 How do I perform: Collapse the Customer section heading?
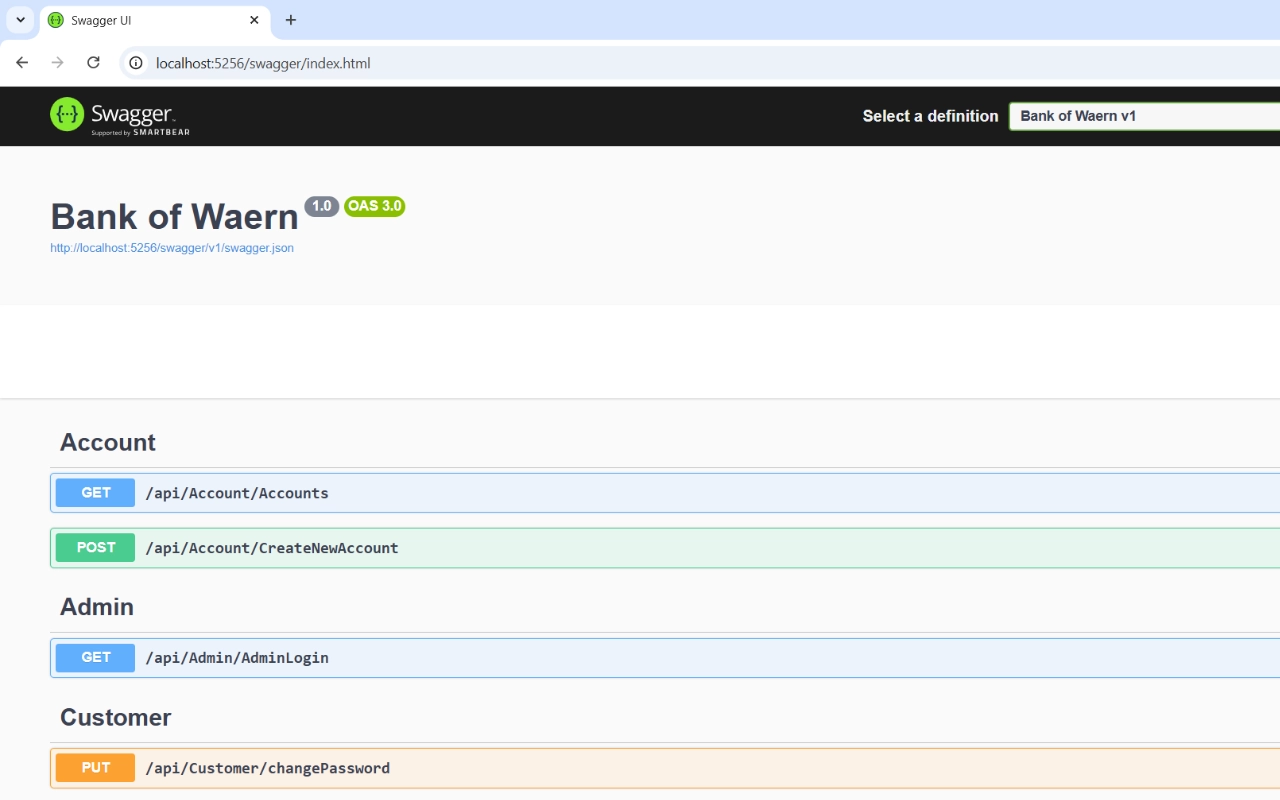point(115,717)
